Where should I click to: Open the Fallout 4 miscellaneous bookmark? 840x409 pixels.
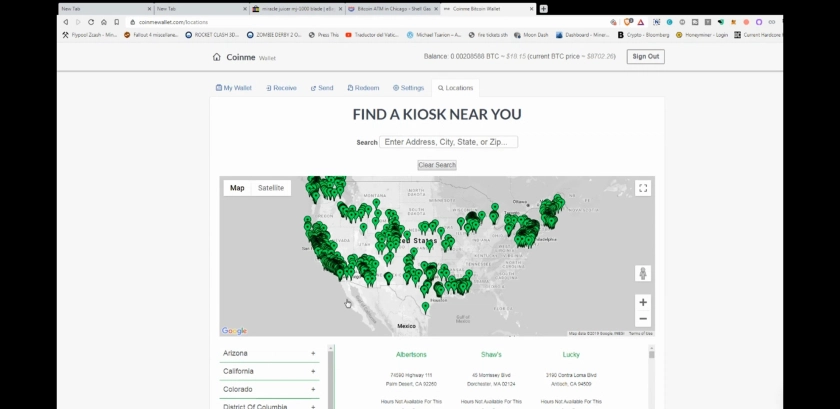(x=151, y=35)
